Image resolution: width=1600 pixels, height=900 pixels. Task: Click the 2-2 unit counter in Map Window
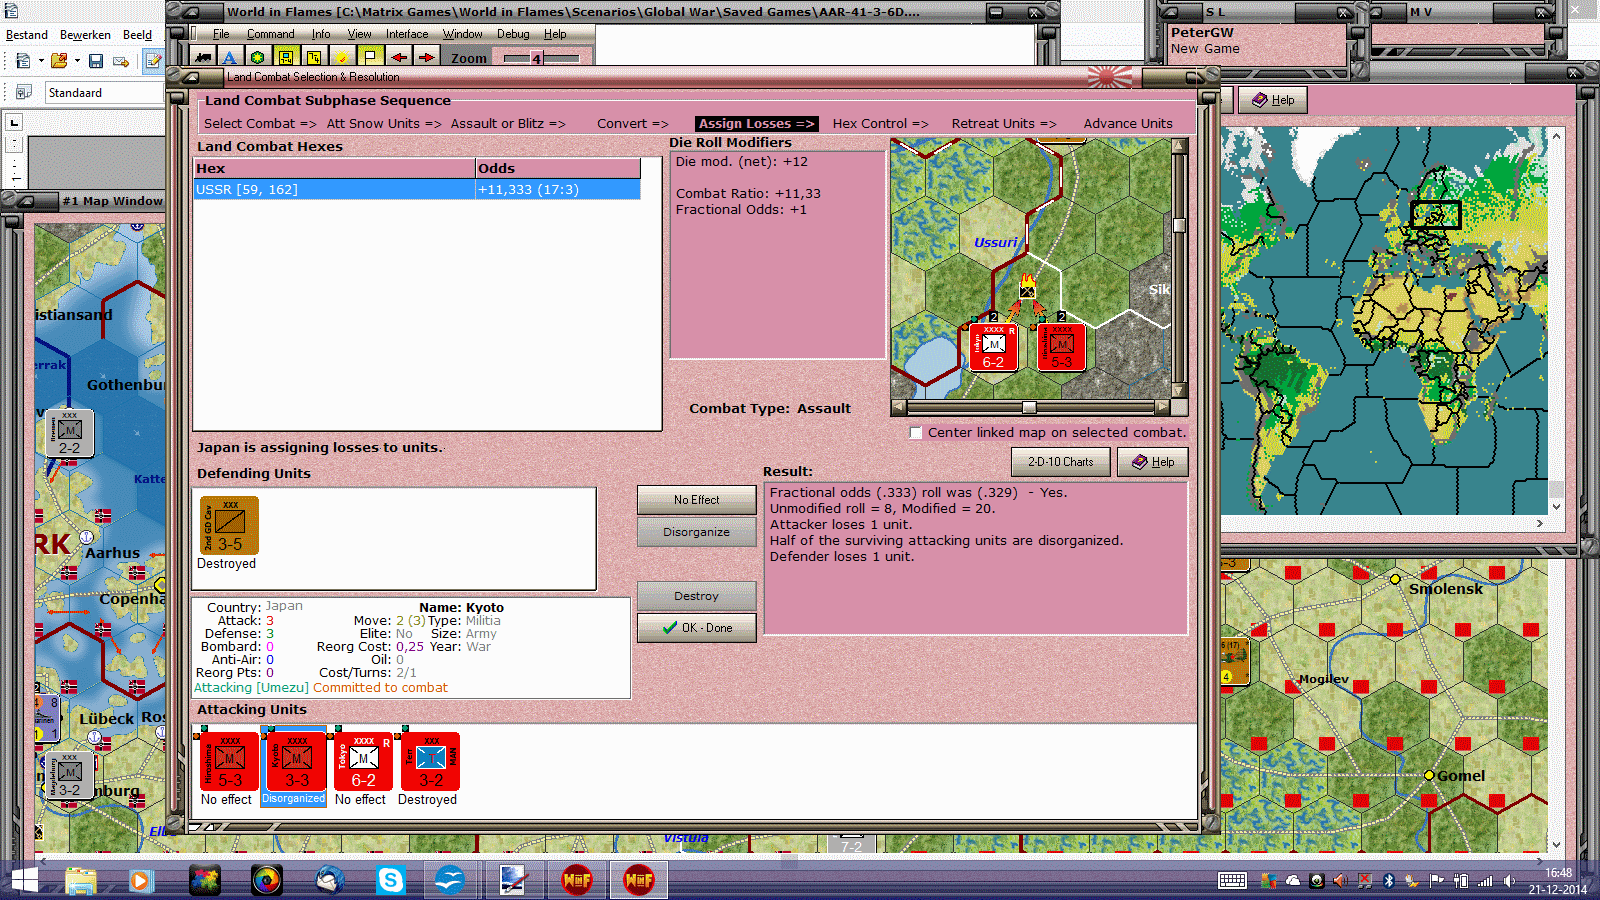pos(70,433)
